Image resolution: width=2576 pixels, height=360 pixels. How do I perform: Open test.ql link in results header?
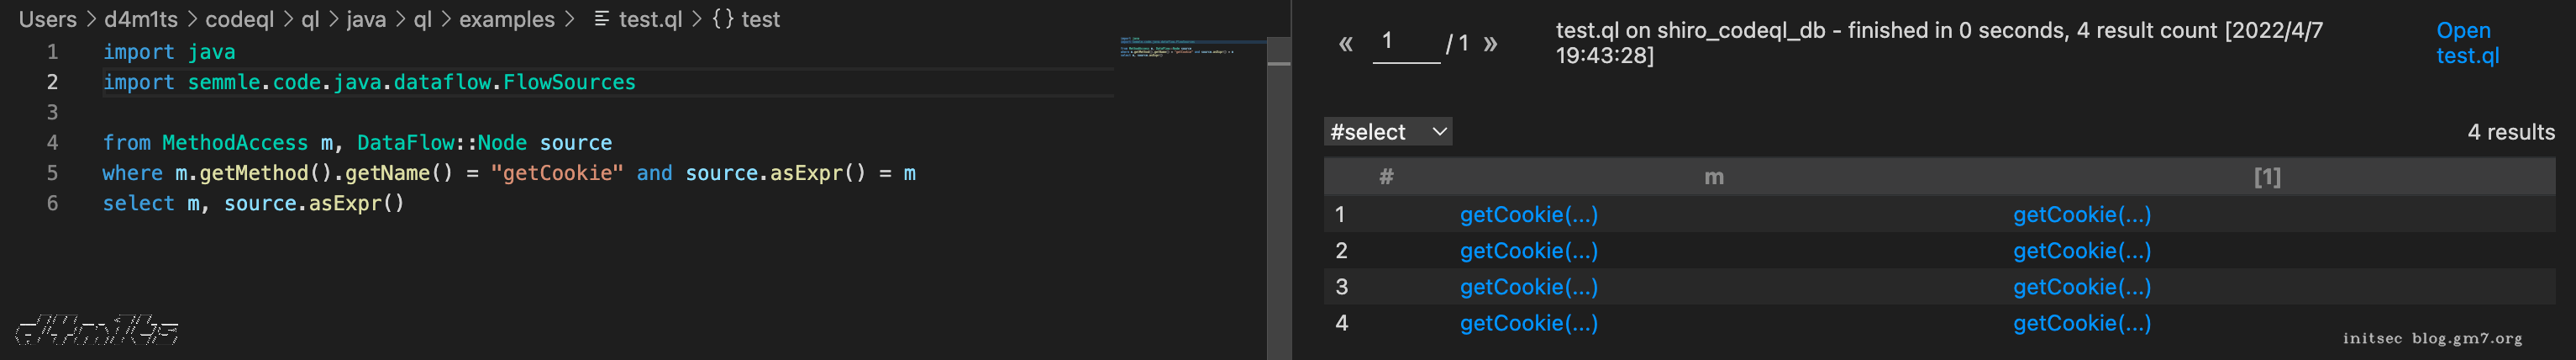2466,43
